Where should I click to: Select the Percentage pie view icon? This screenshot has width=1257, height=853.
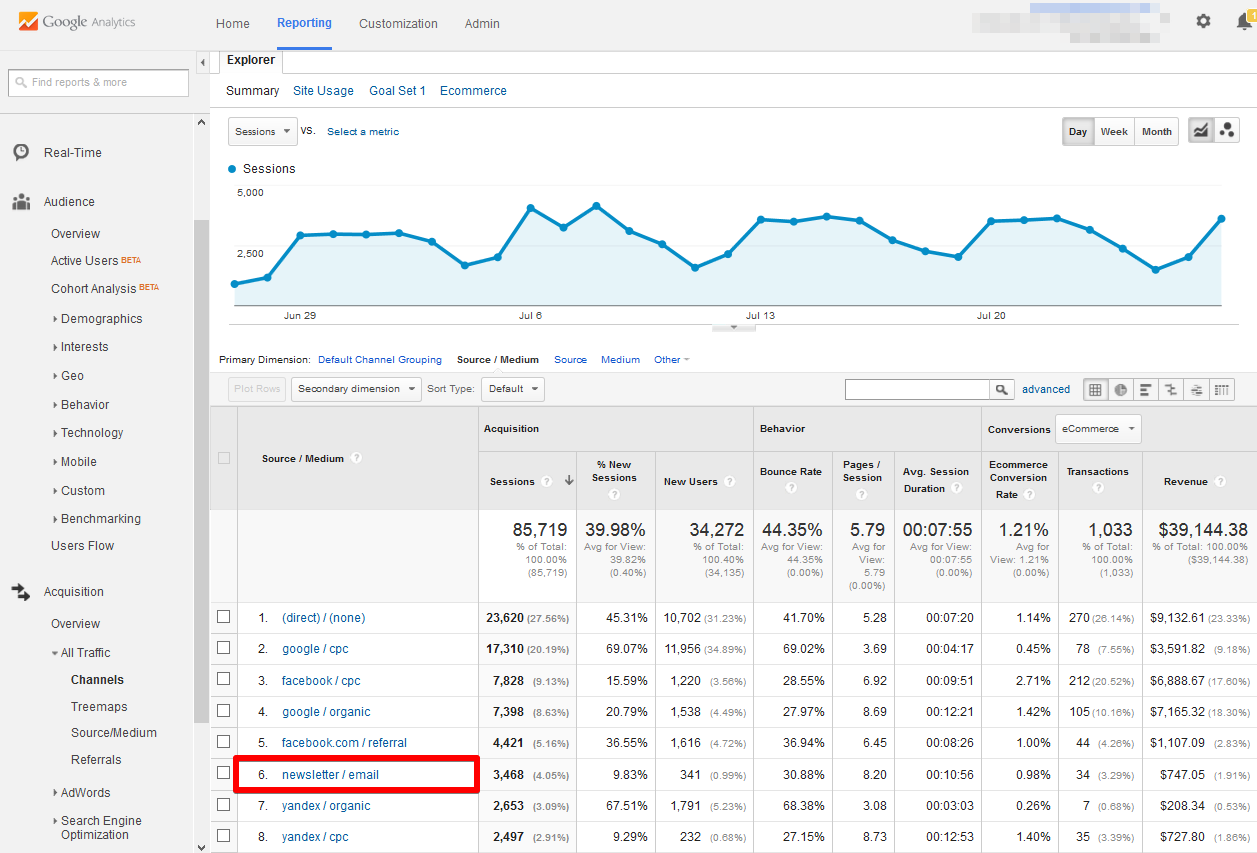(1121, 390)
